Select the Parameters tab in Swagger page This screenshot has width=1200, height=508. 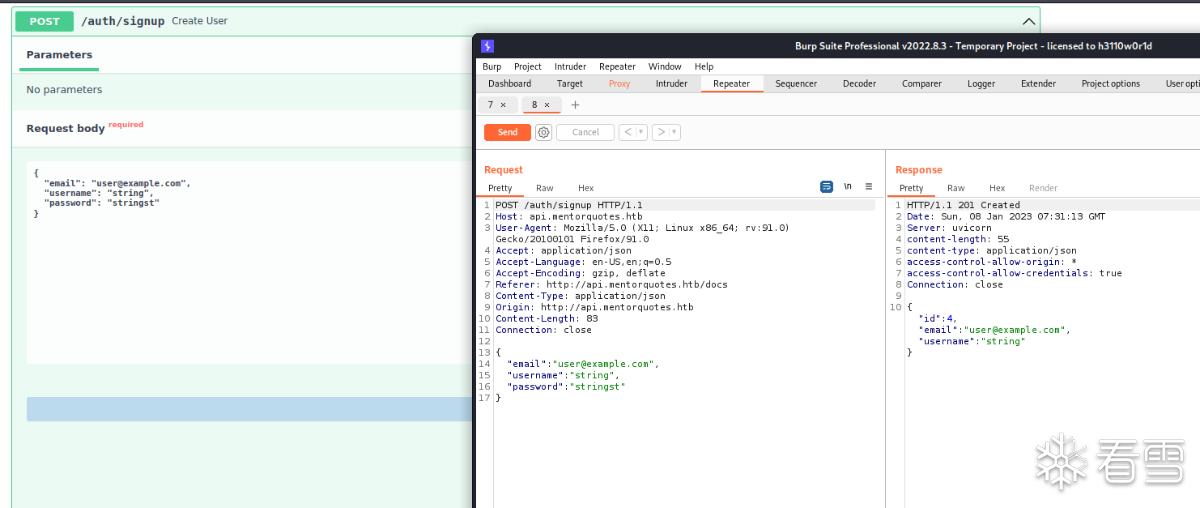pos(59,55)
